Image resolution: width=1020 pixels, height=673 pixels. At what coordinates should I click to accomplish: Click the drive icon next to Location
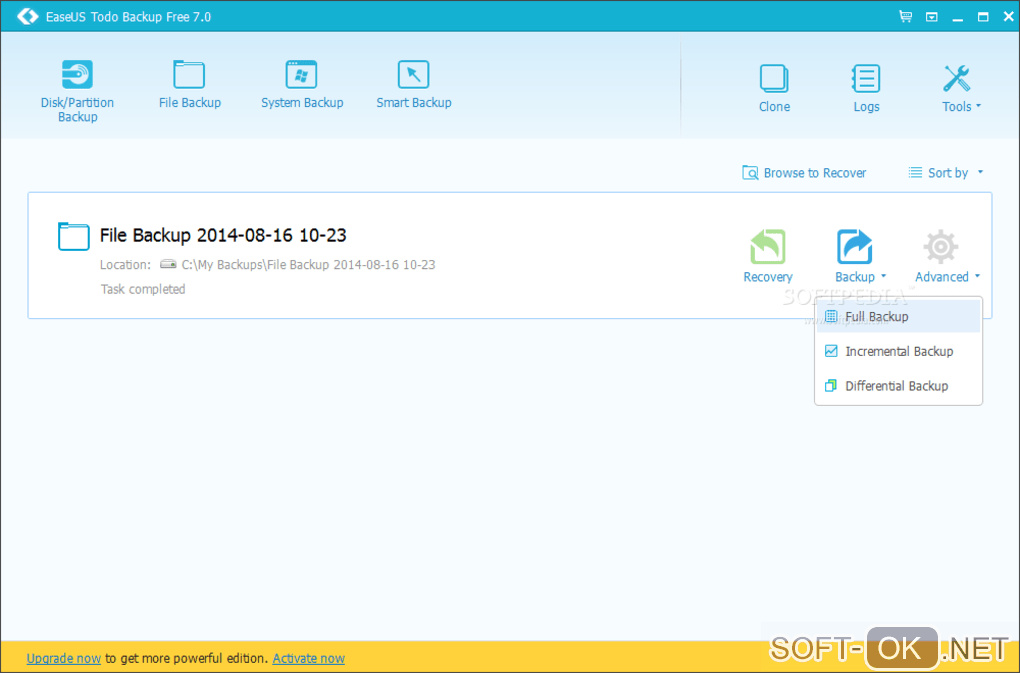[168, 264]
